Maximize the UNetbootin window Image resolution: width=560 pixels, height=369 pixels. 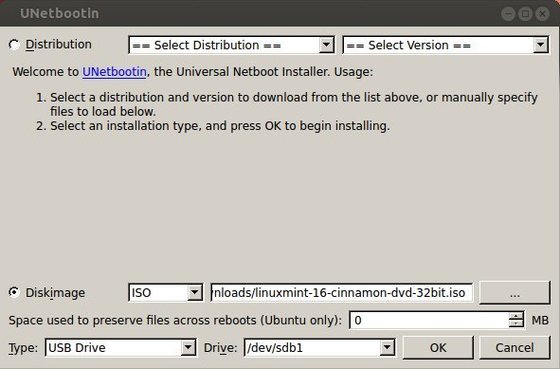tap(525, 14)
